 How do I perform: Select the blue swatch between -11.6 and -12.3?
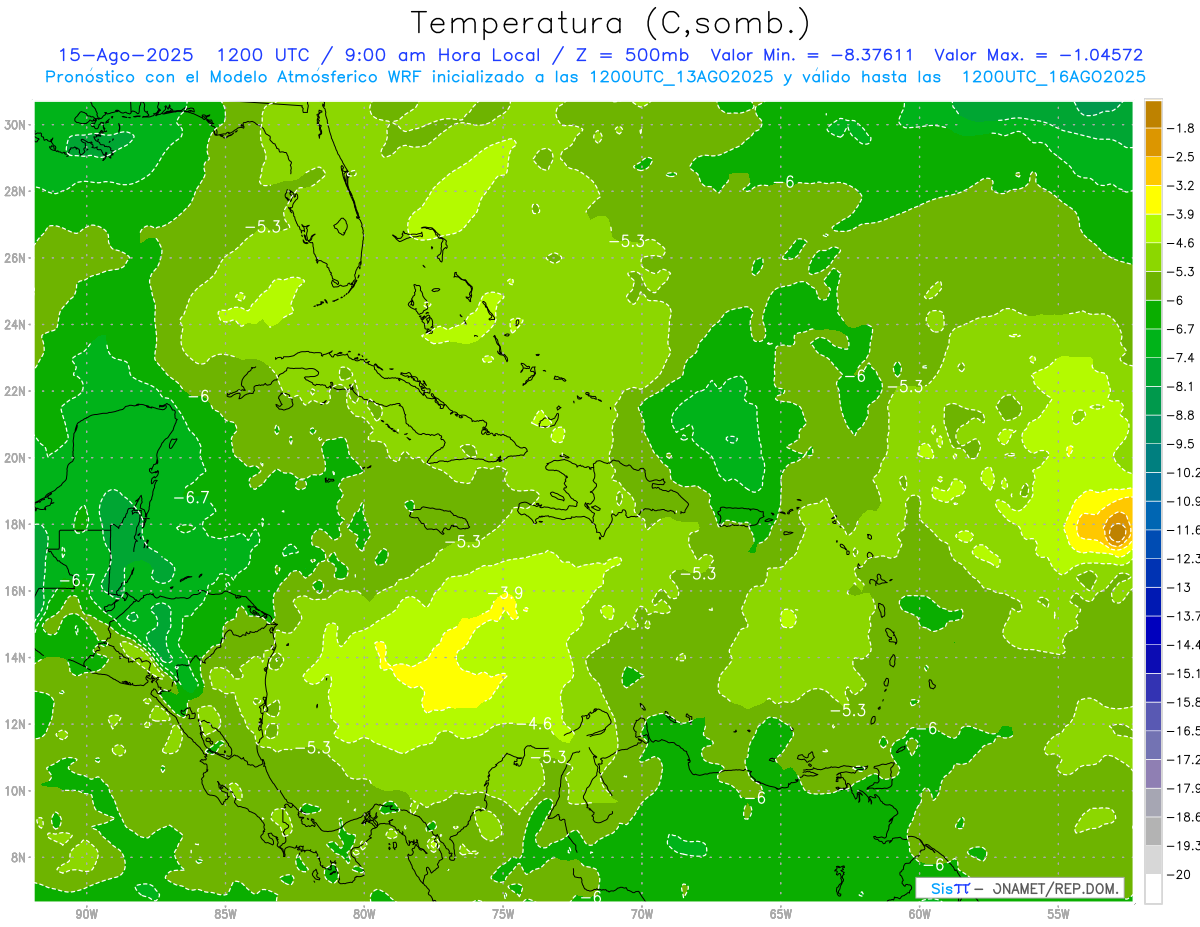1153,543
